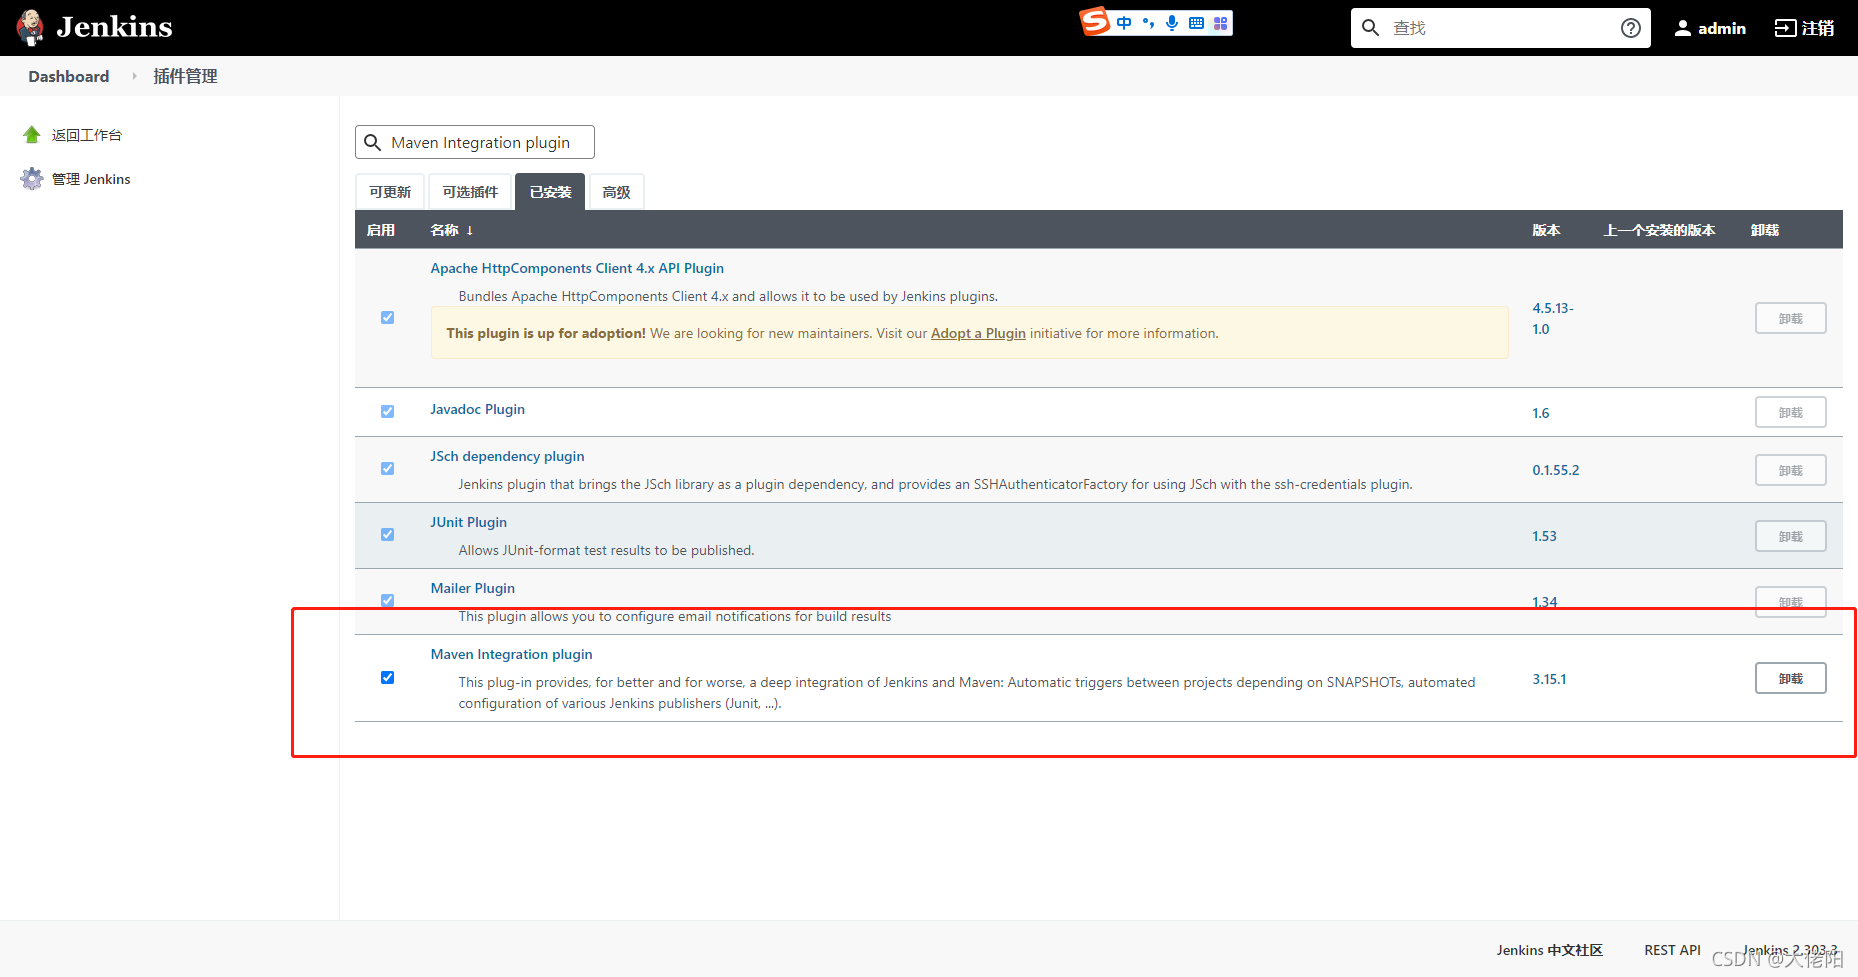The height and width of the screenshot is (977, 1858).
Task: Toggle the JUnit Plugin enable checkbox
Action: [388, 535]
